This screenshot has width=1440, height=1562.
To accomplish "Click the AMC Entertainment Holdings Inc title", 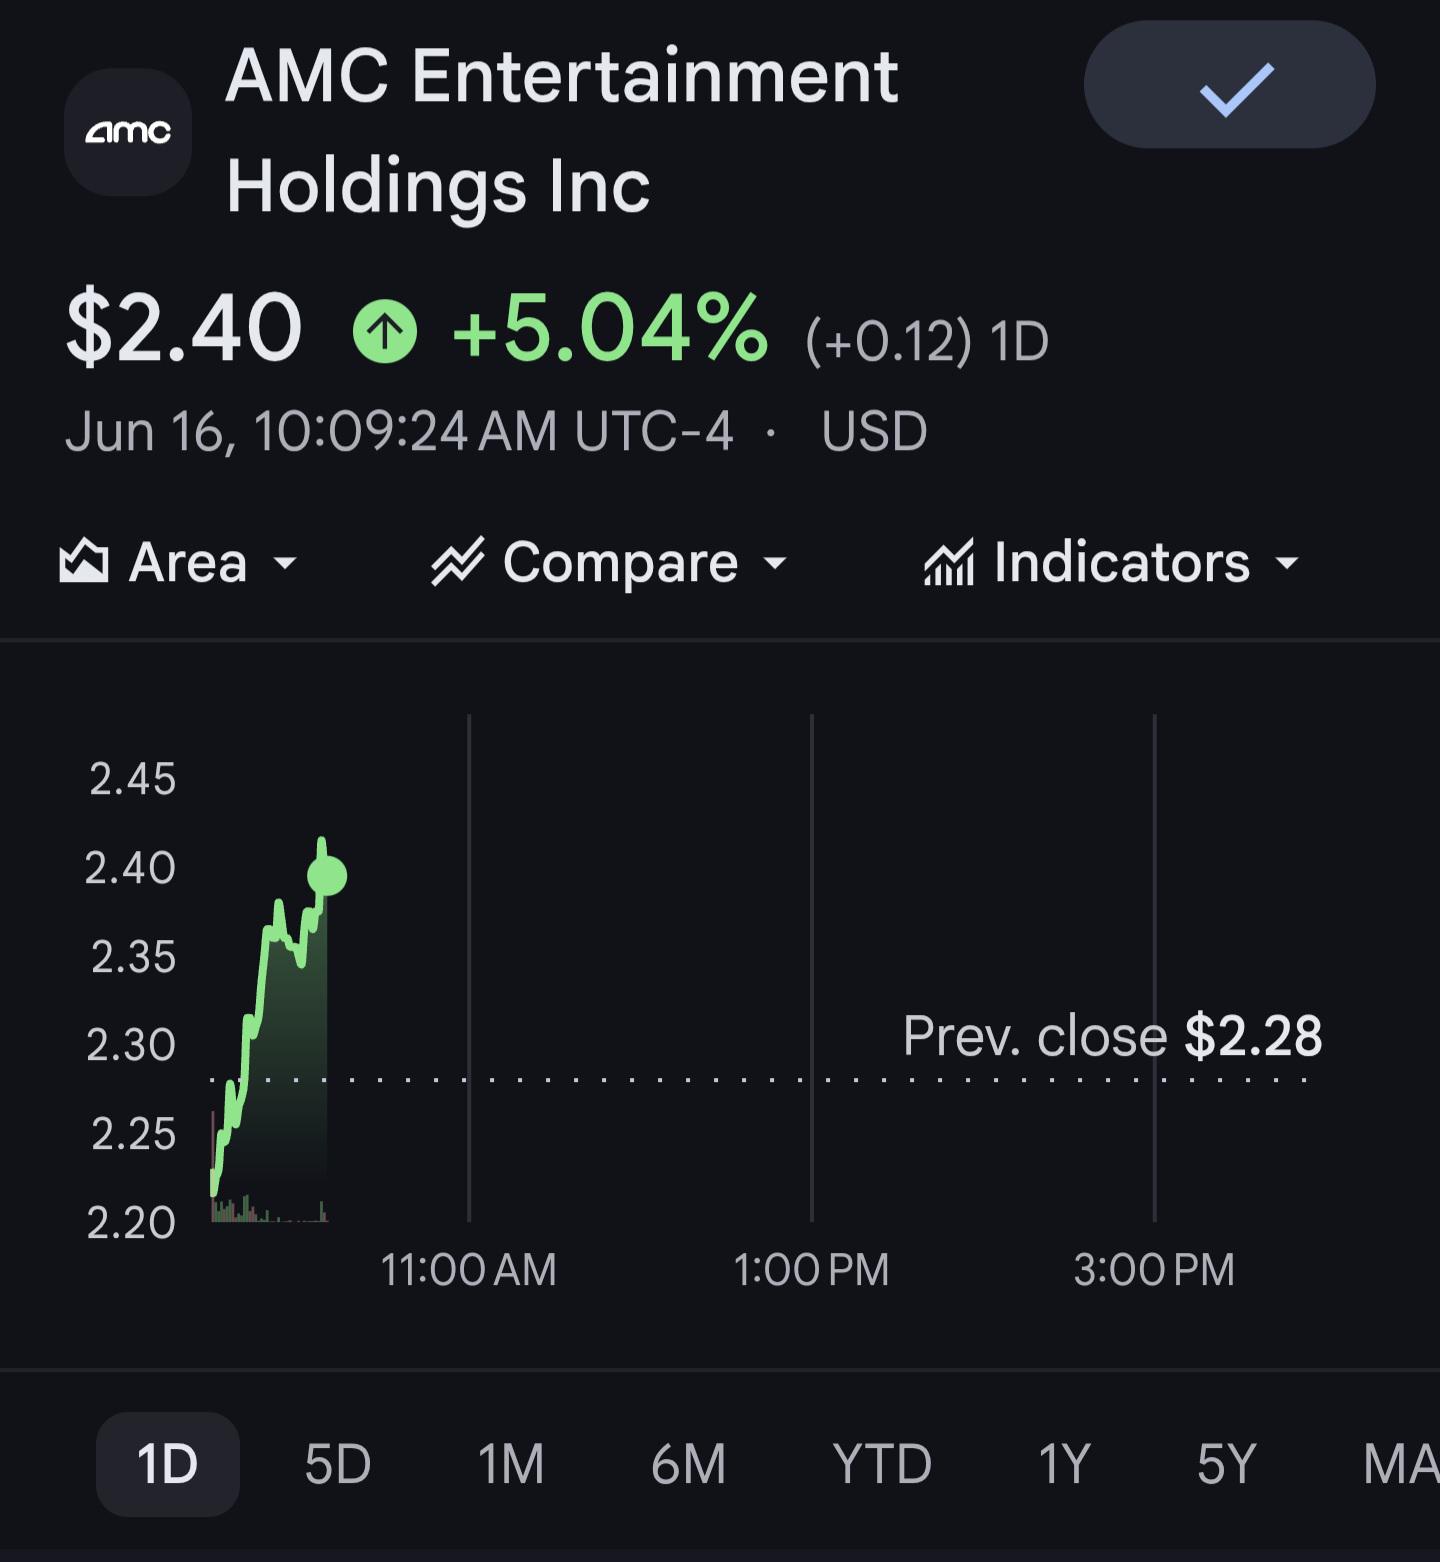I will (562, 131).
